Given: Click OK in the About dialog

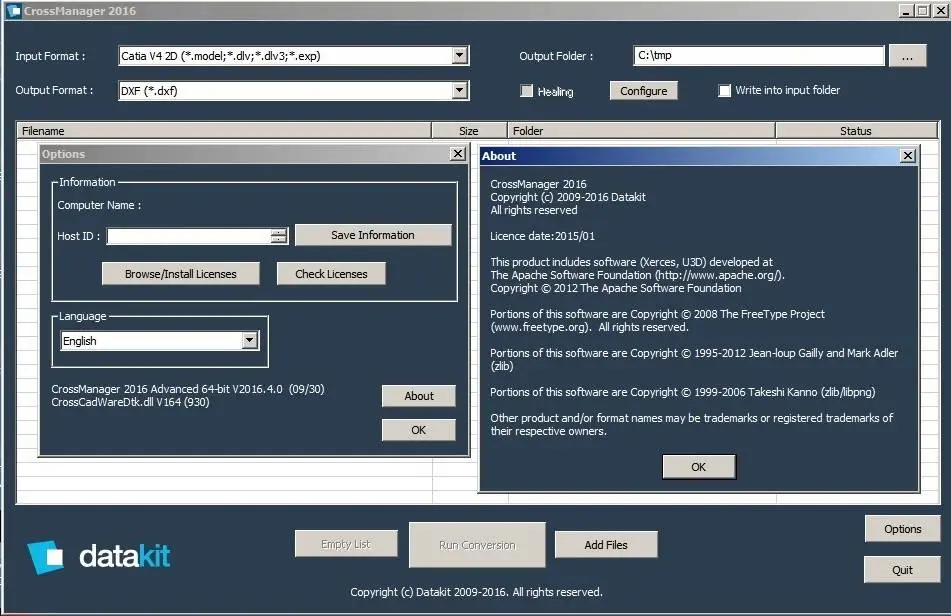Looking at the screenshot, I should 699,467.
